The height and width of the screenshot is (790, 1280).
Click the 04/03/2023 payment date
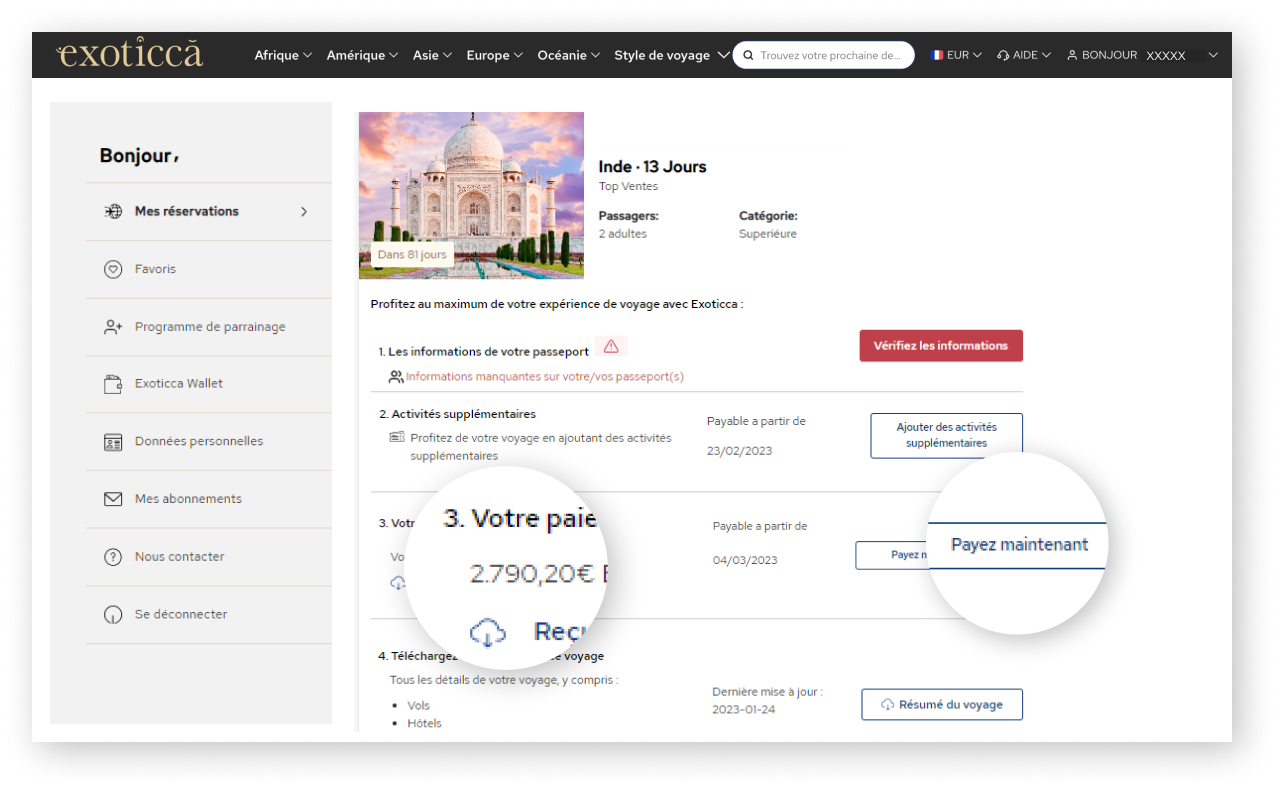coord(745,560)
